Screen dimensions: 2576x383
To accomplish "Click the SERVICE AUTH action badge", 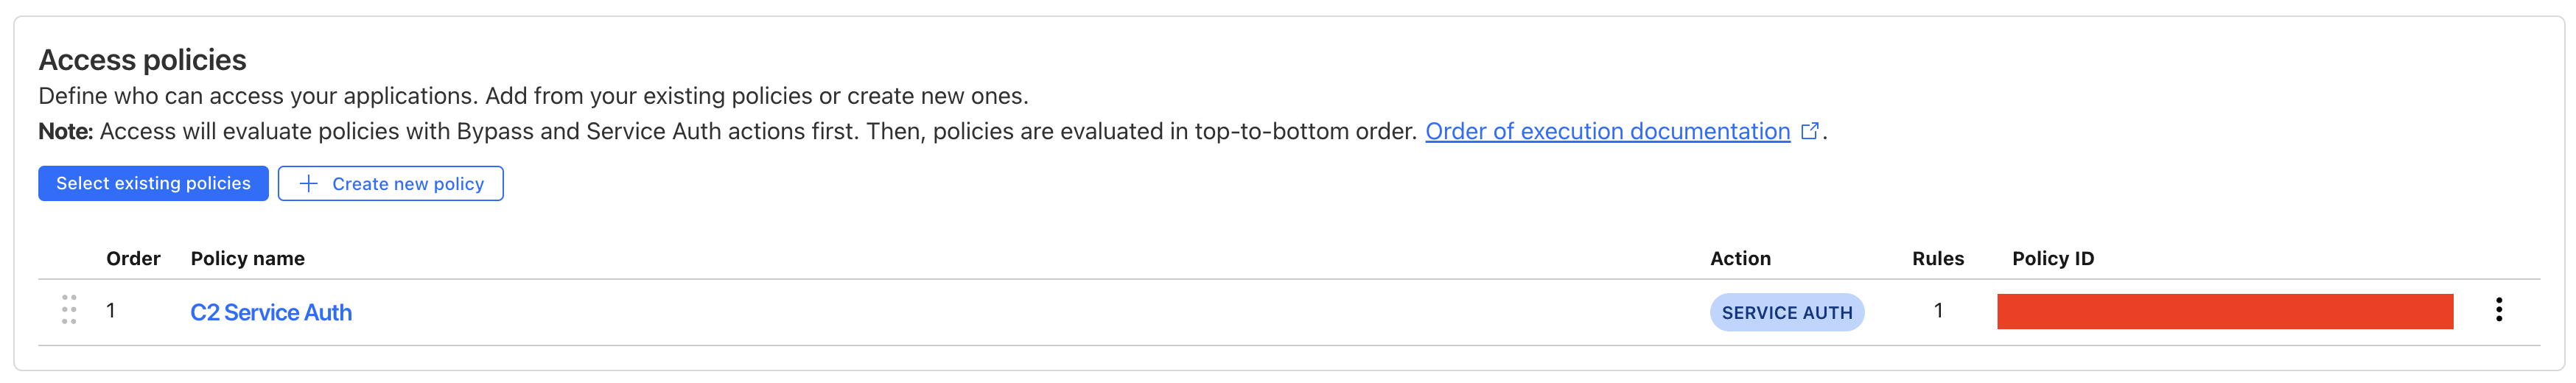I will pos(1786,312).
